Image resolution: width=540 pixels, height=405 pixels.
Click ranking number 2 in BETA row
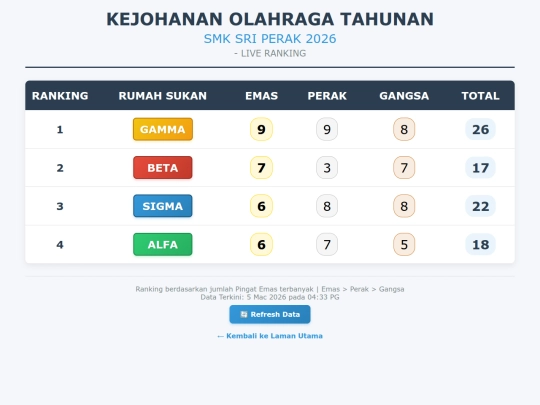(x=60, y=168)
